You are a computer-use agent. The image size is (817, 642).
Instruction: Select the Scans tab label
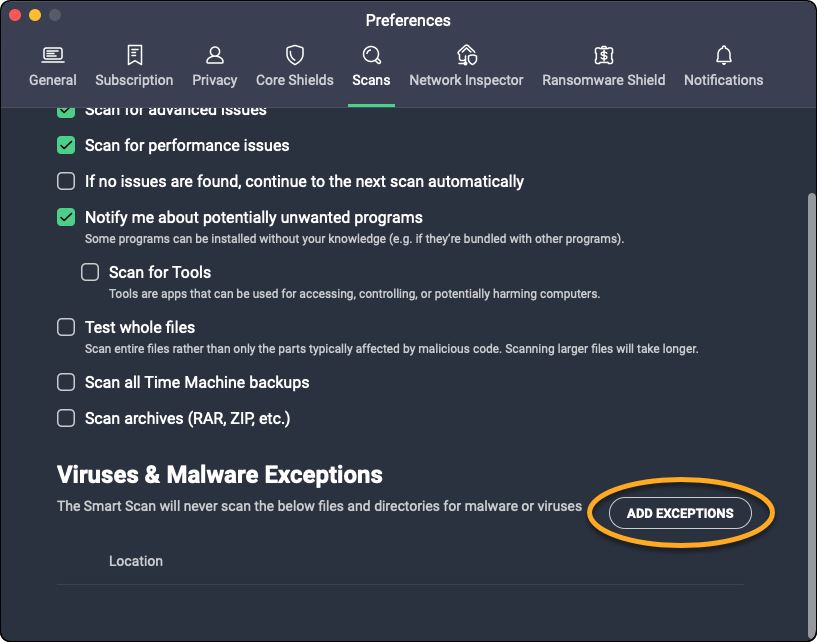pos(371,80)
